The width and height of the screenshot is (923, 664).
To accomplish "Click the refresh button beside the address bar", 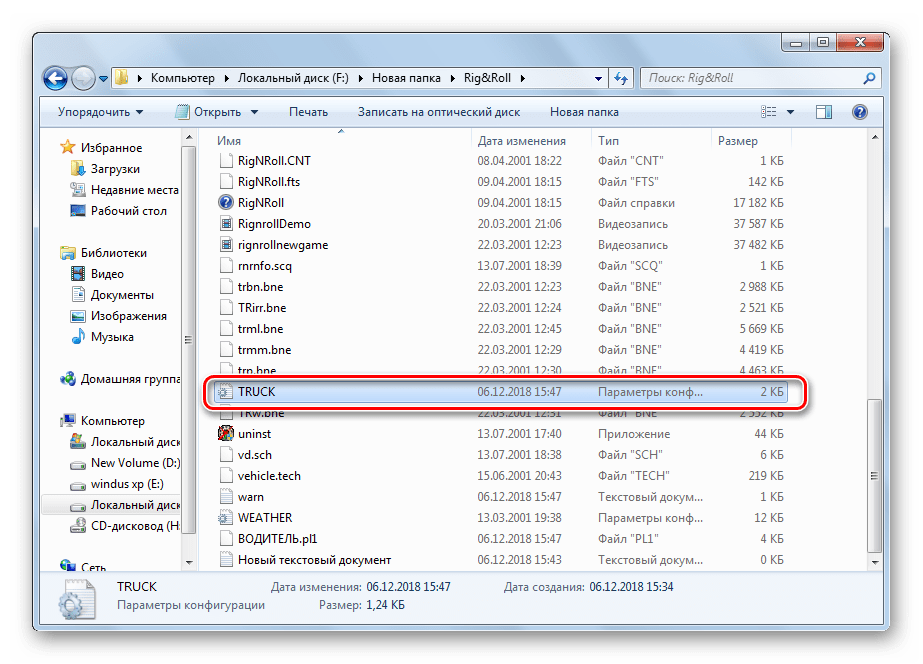I will click(621, 78).
